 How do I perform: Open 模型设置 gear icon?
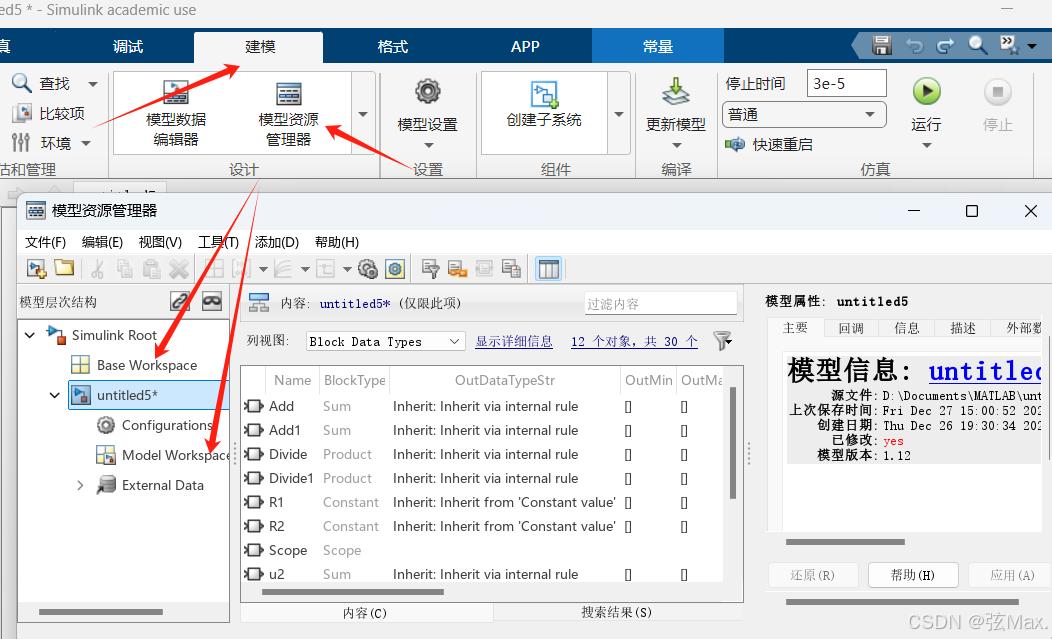tap(427, 91)
